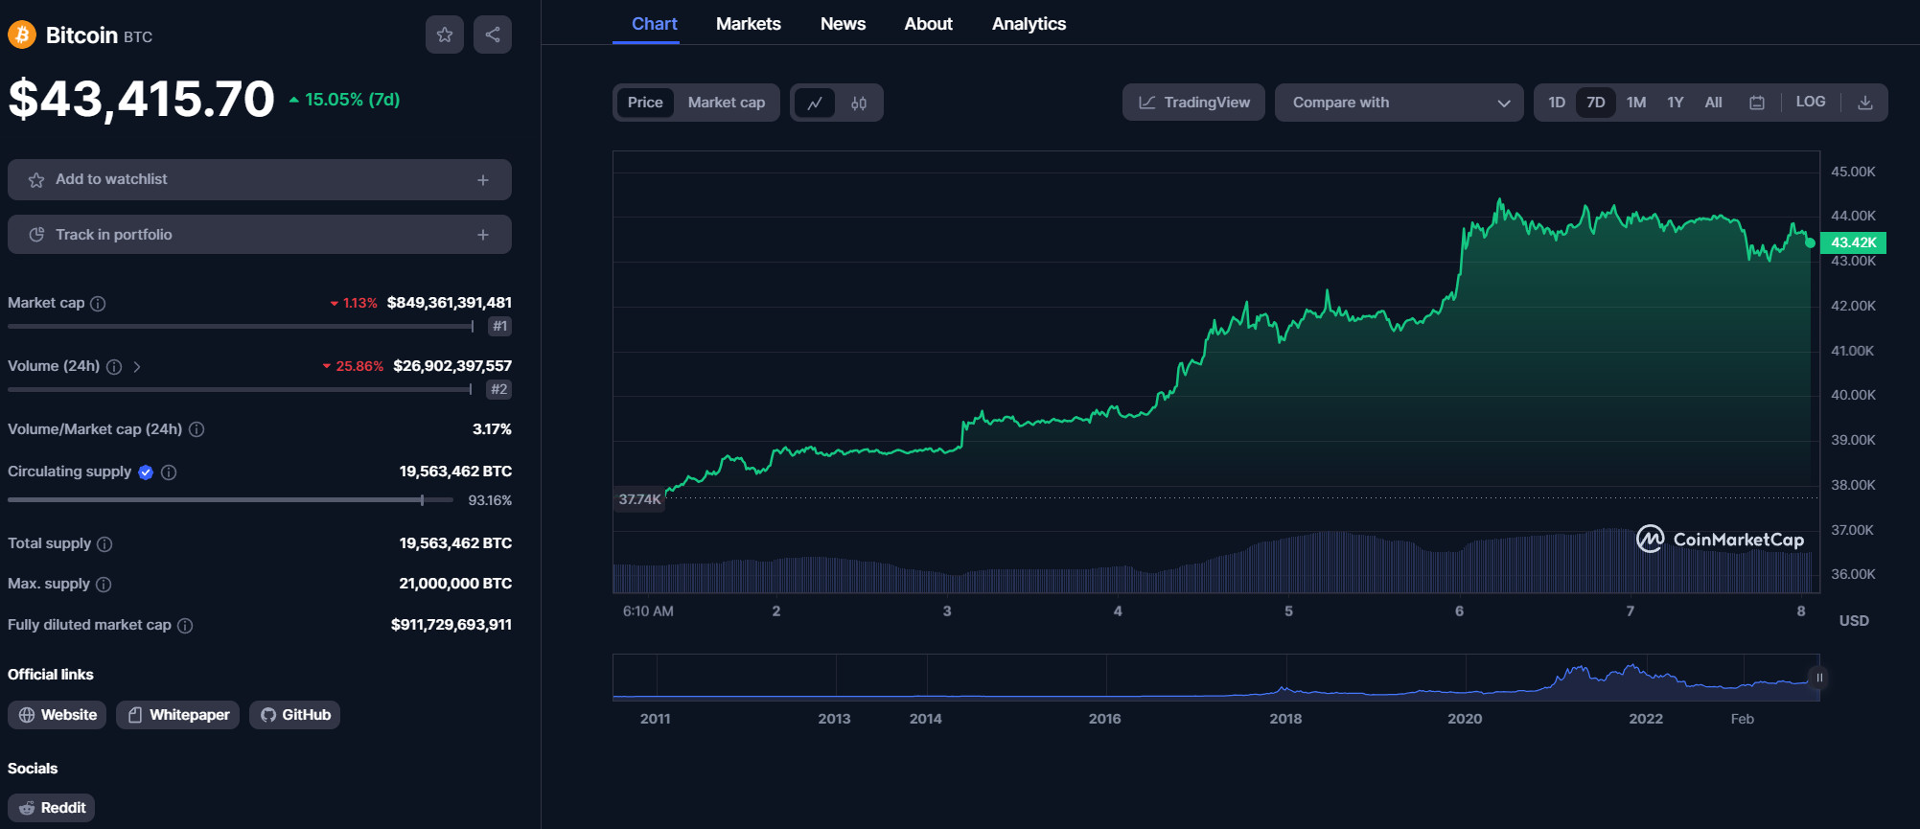Click the Bitcoin logo icon
The width and height of the screenshot is (1920, 829).
[x=22, y=35]
